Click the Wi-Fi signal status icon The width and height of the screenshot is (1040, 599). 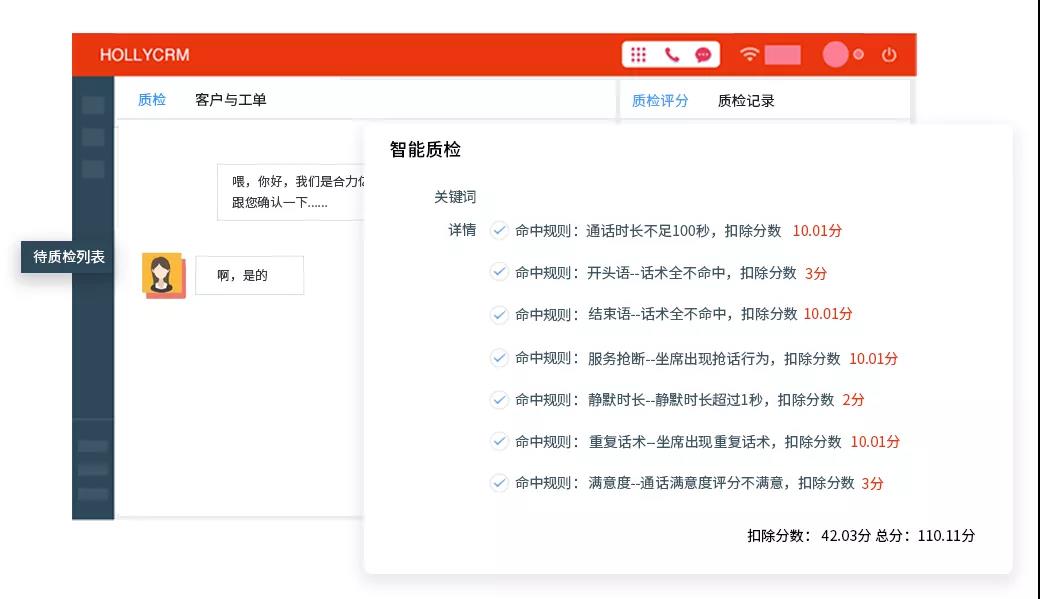(x=749, y=54)
